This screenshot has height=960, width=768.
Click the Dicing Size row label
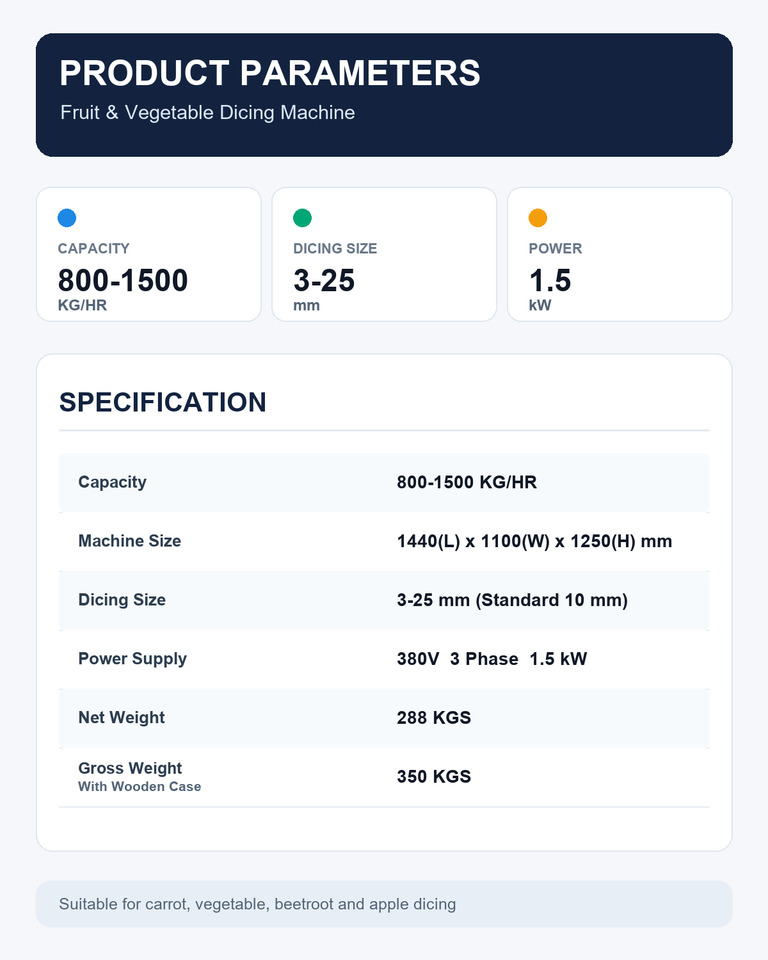122,600
